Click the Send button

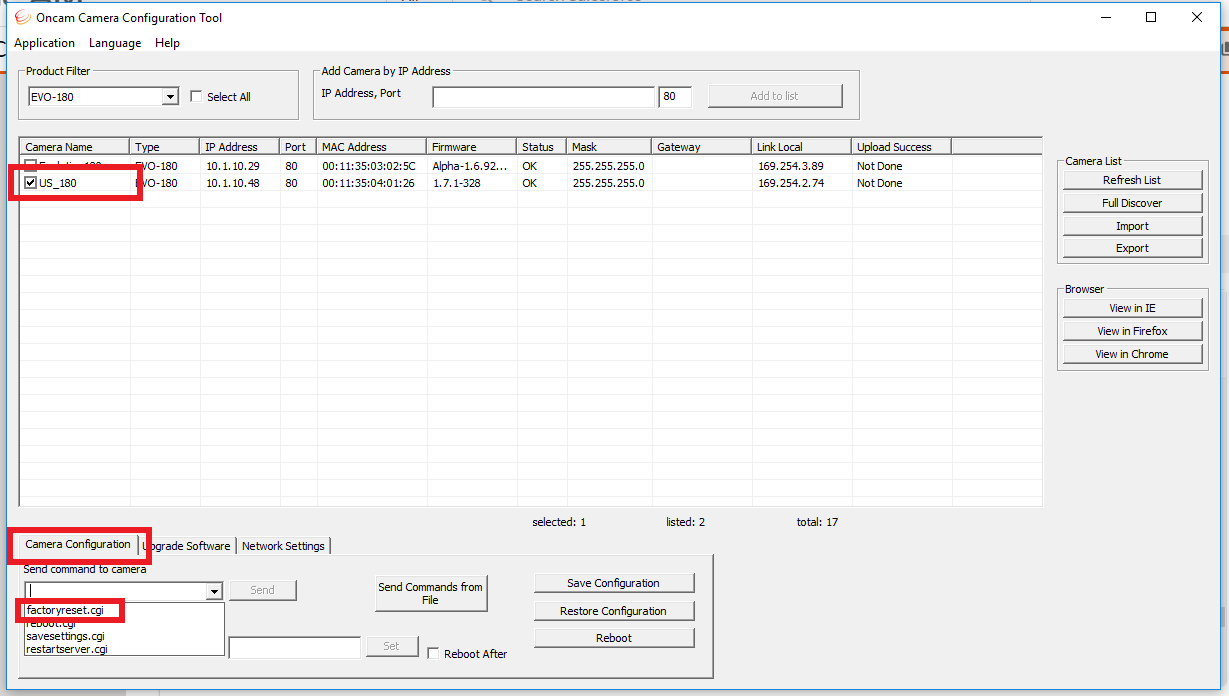pos(263,590)
